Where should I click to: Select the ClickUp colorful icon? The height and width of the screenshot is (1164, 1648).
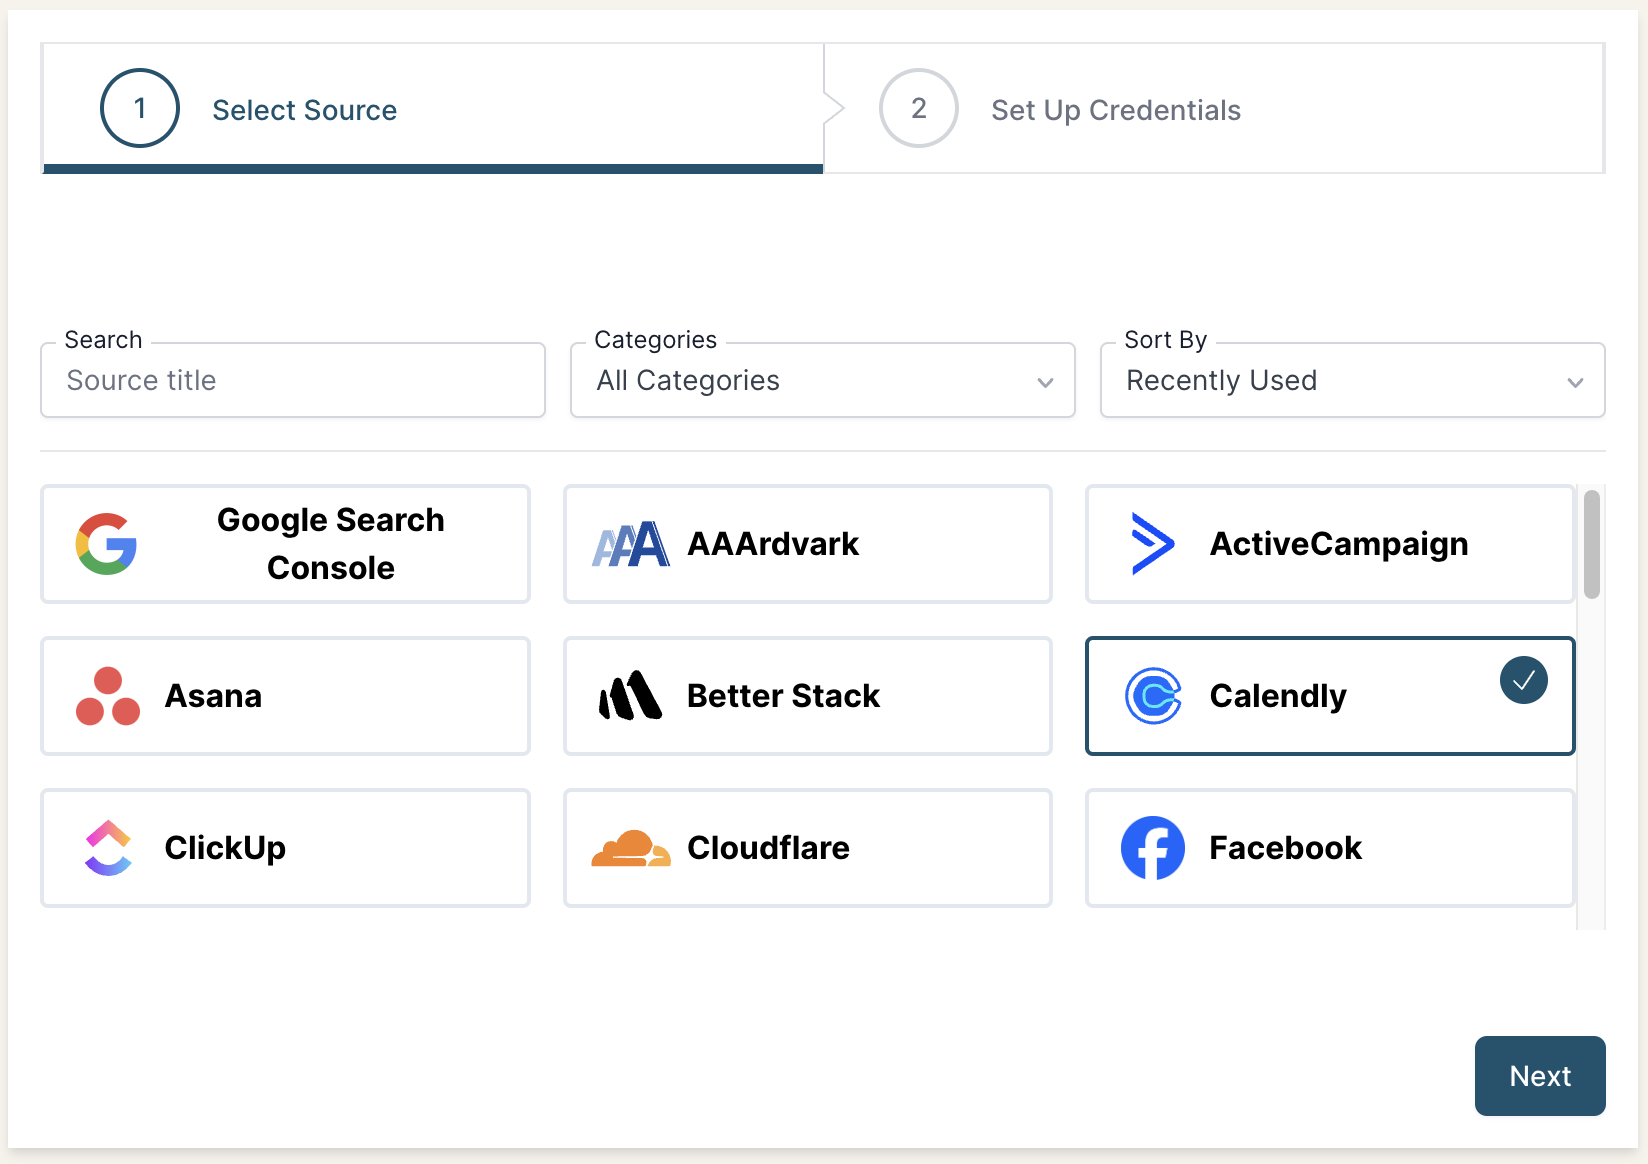coord(106,848)
